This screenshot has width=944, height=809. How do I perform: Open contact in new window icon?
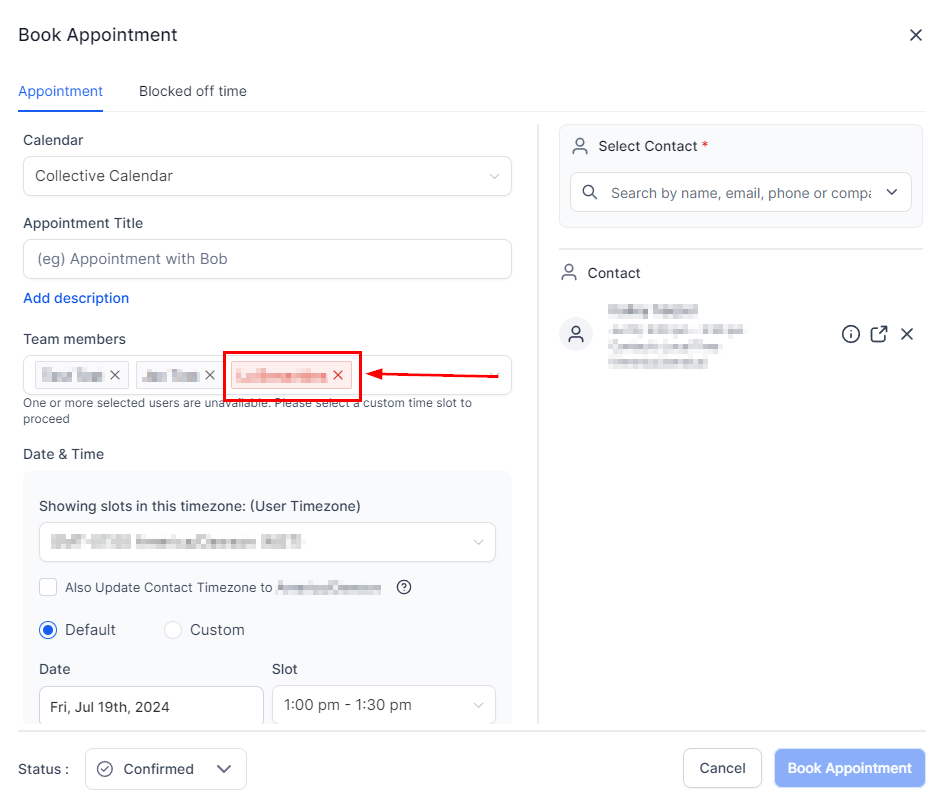(x=879, y=334)
